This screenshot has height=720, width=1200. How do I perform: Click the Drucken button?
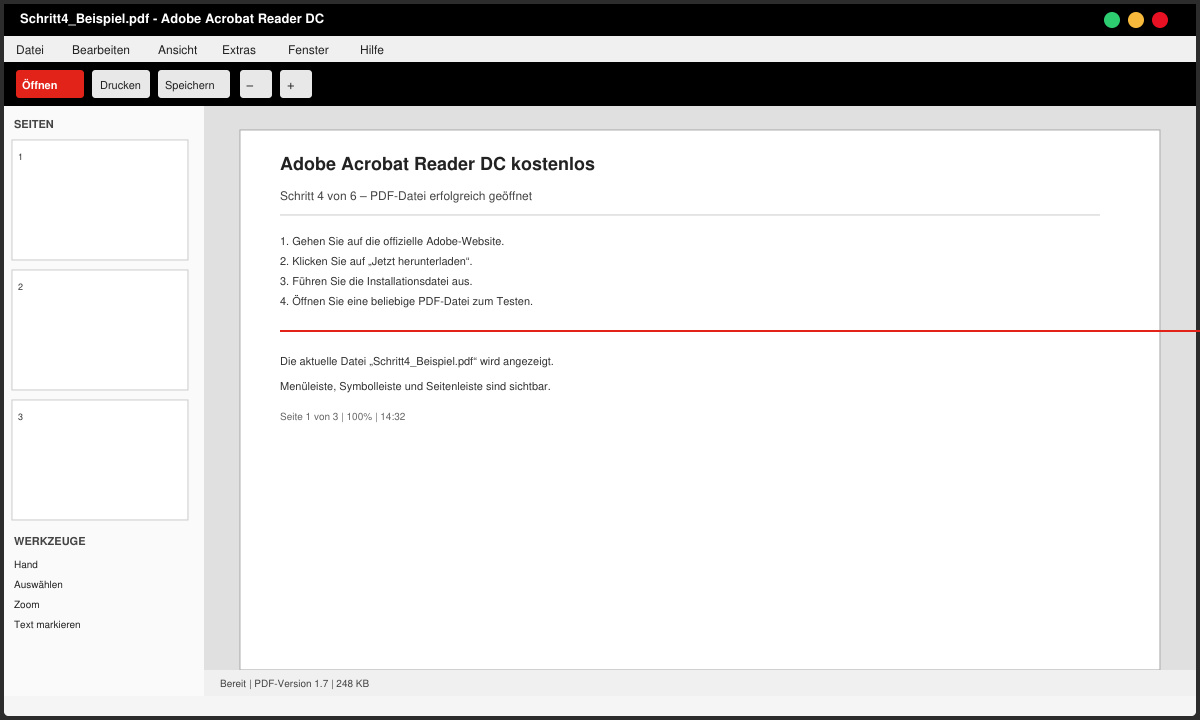121,85
